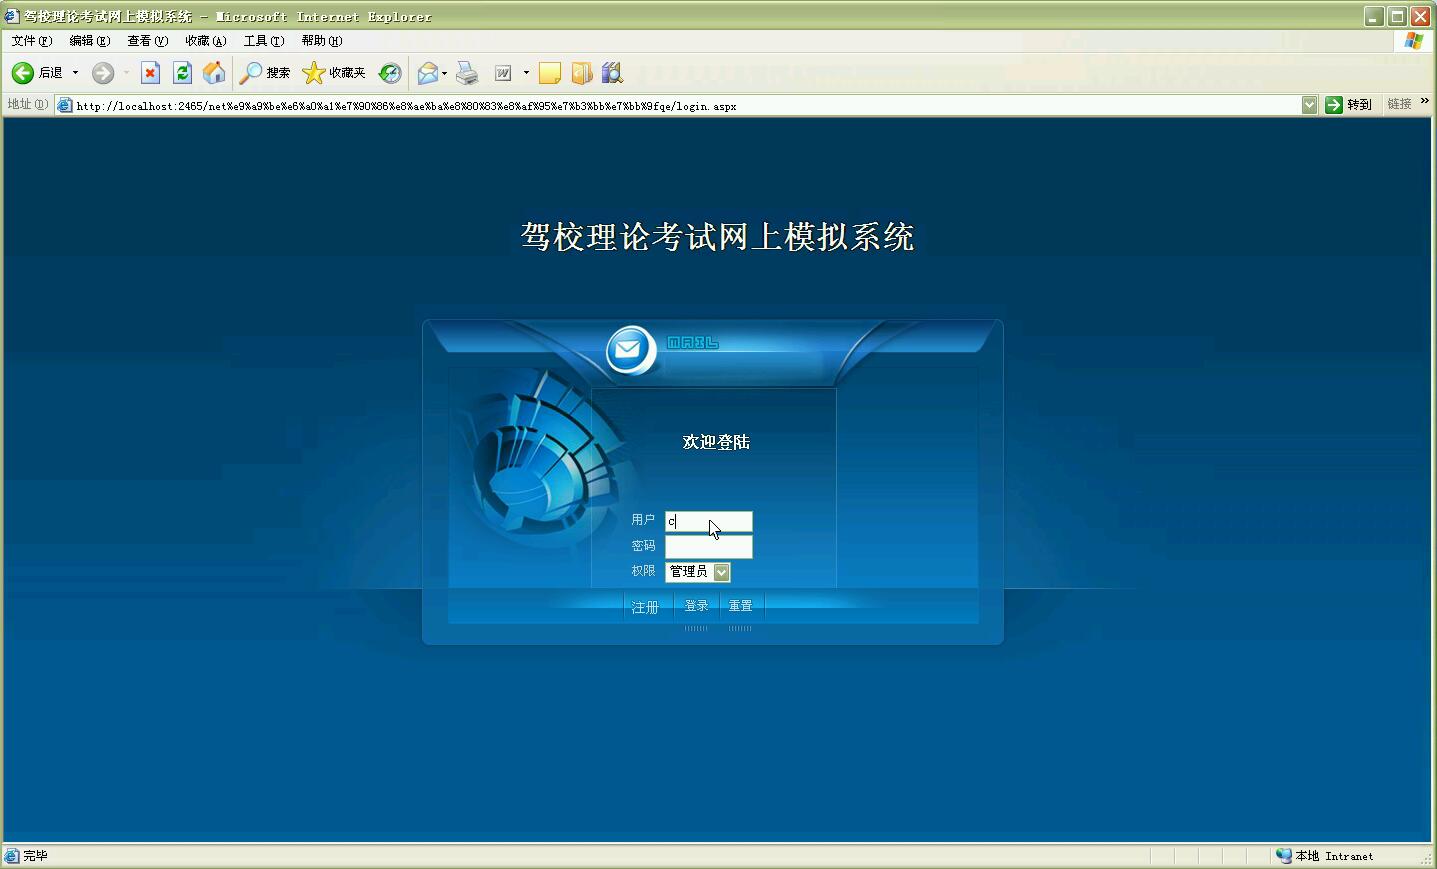The image size is (1437, 869).
Task: Click the Windows flag logo
Action: point(1413,41)
